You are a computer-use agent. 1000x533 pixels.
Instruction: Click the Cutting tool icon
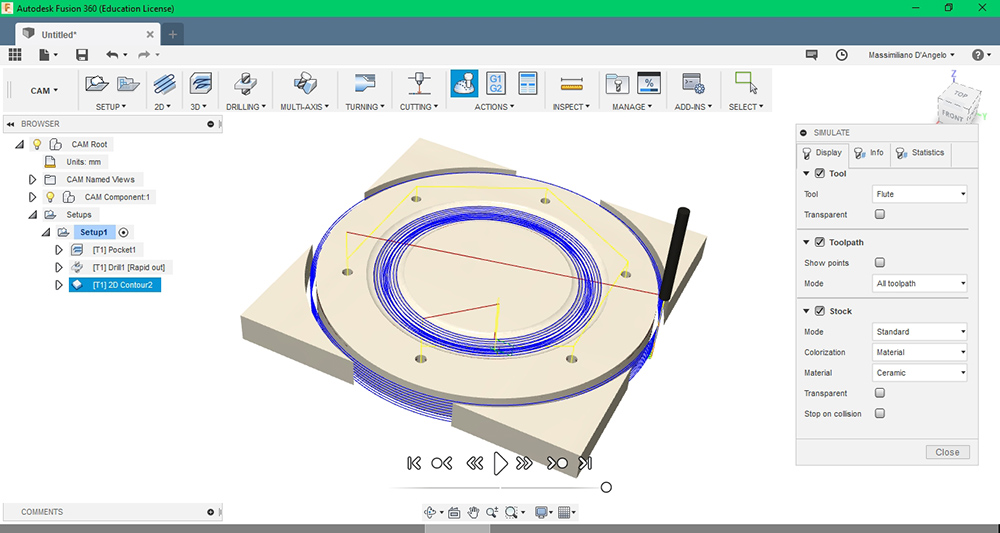pos(419,84)
